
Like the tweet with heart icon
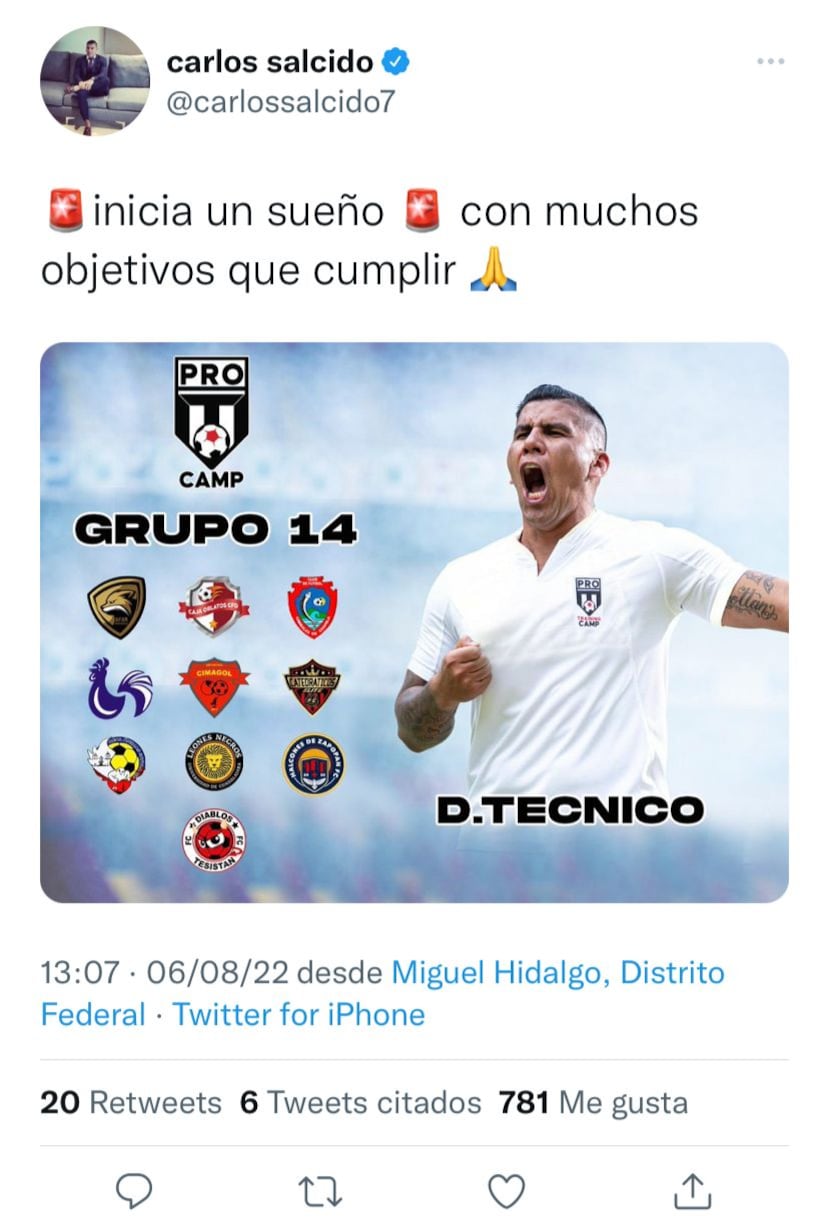coord(507,1190)
